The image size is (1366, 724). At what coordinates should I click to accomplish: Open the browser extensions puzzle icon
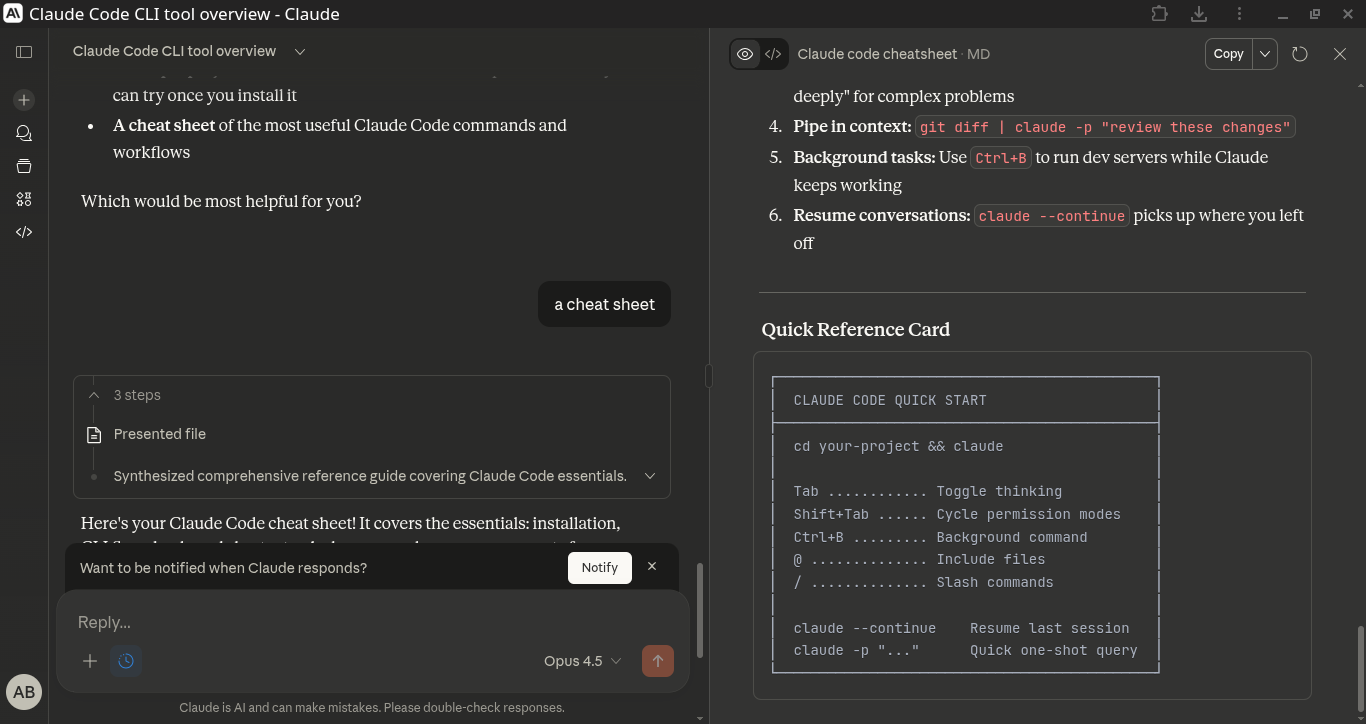1159,13
